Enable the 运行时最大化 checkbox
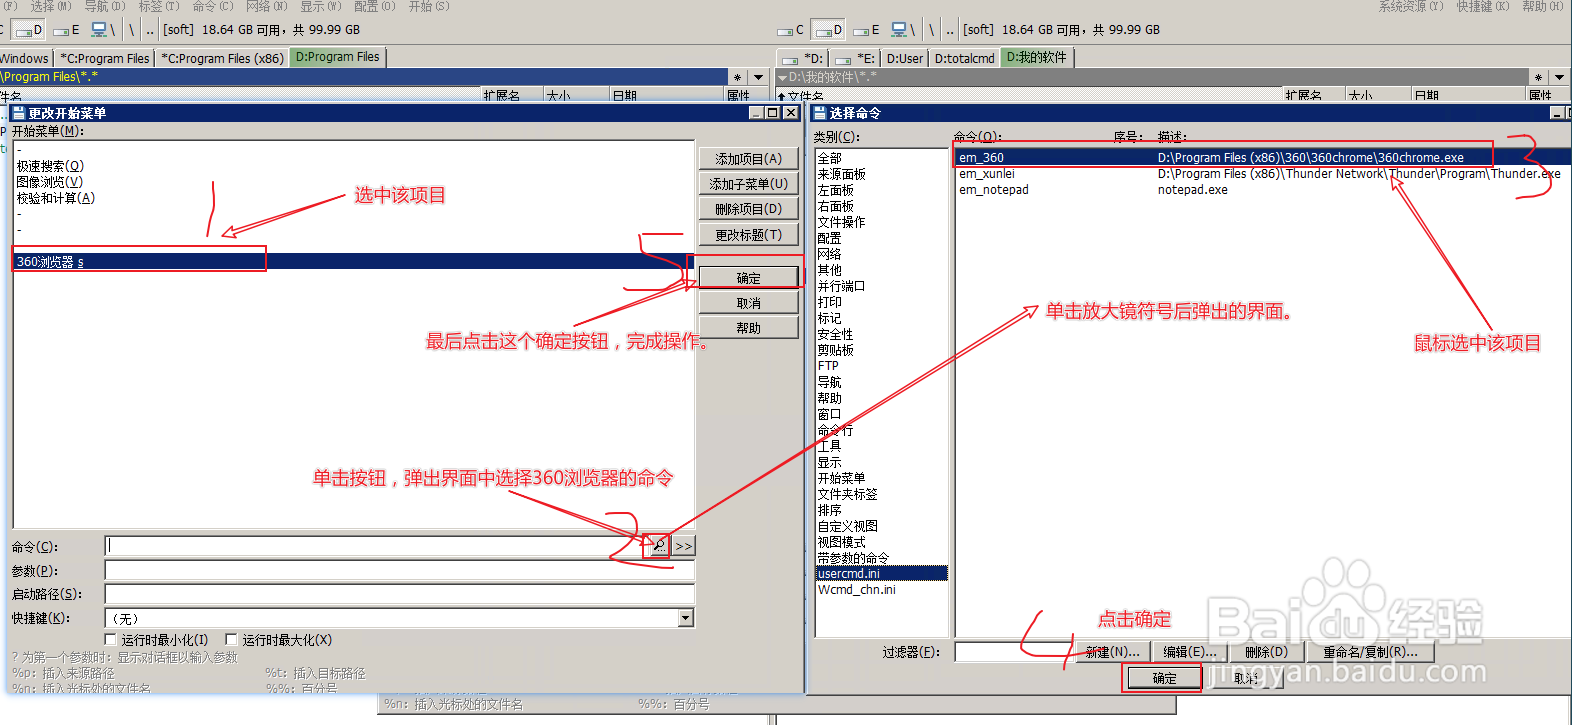Screen dimensions: 1572x725 pos(231,639)
